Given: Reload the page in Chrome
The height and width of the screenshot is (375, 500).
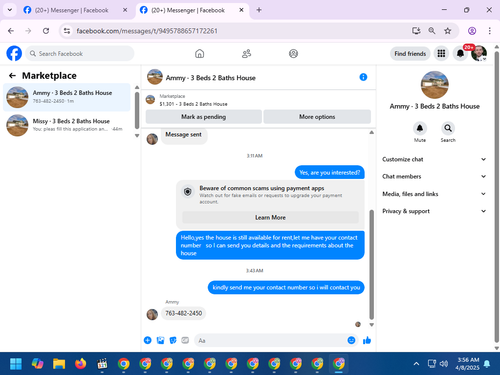Looking at the screenshot, I should click(x=46, y=31).
